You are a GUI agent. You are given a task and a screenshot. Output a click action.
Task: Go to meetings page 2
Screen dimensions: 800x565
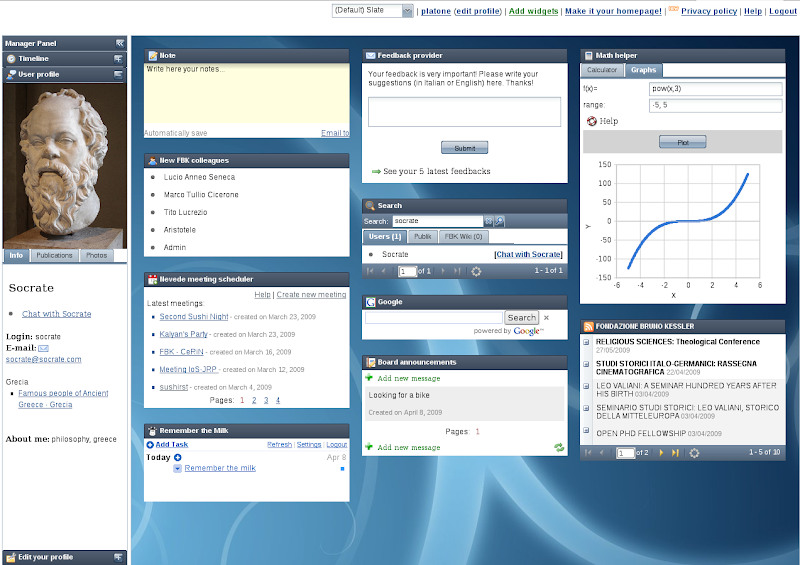point(254,400)
